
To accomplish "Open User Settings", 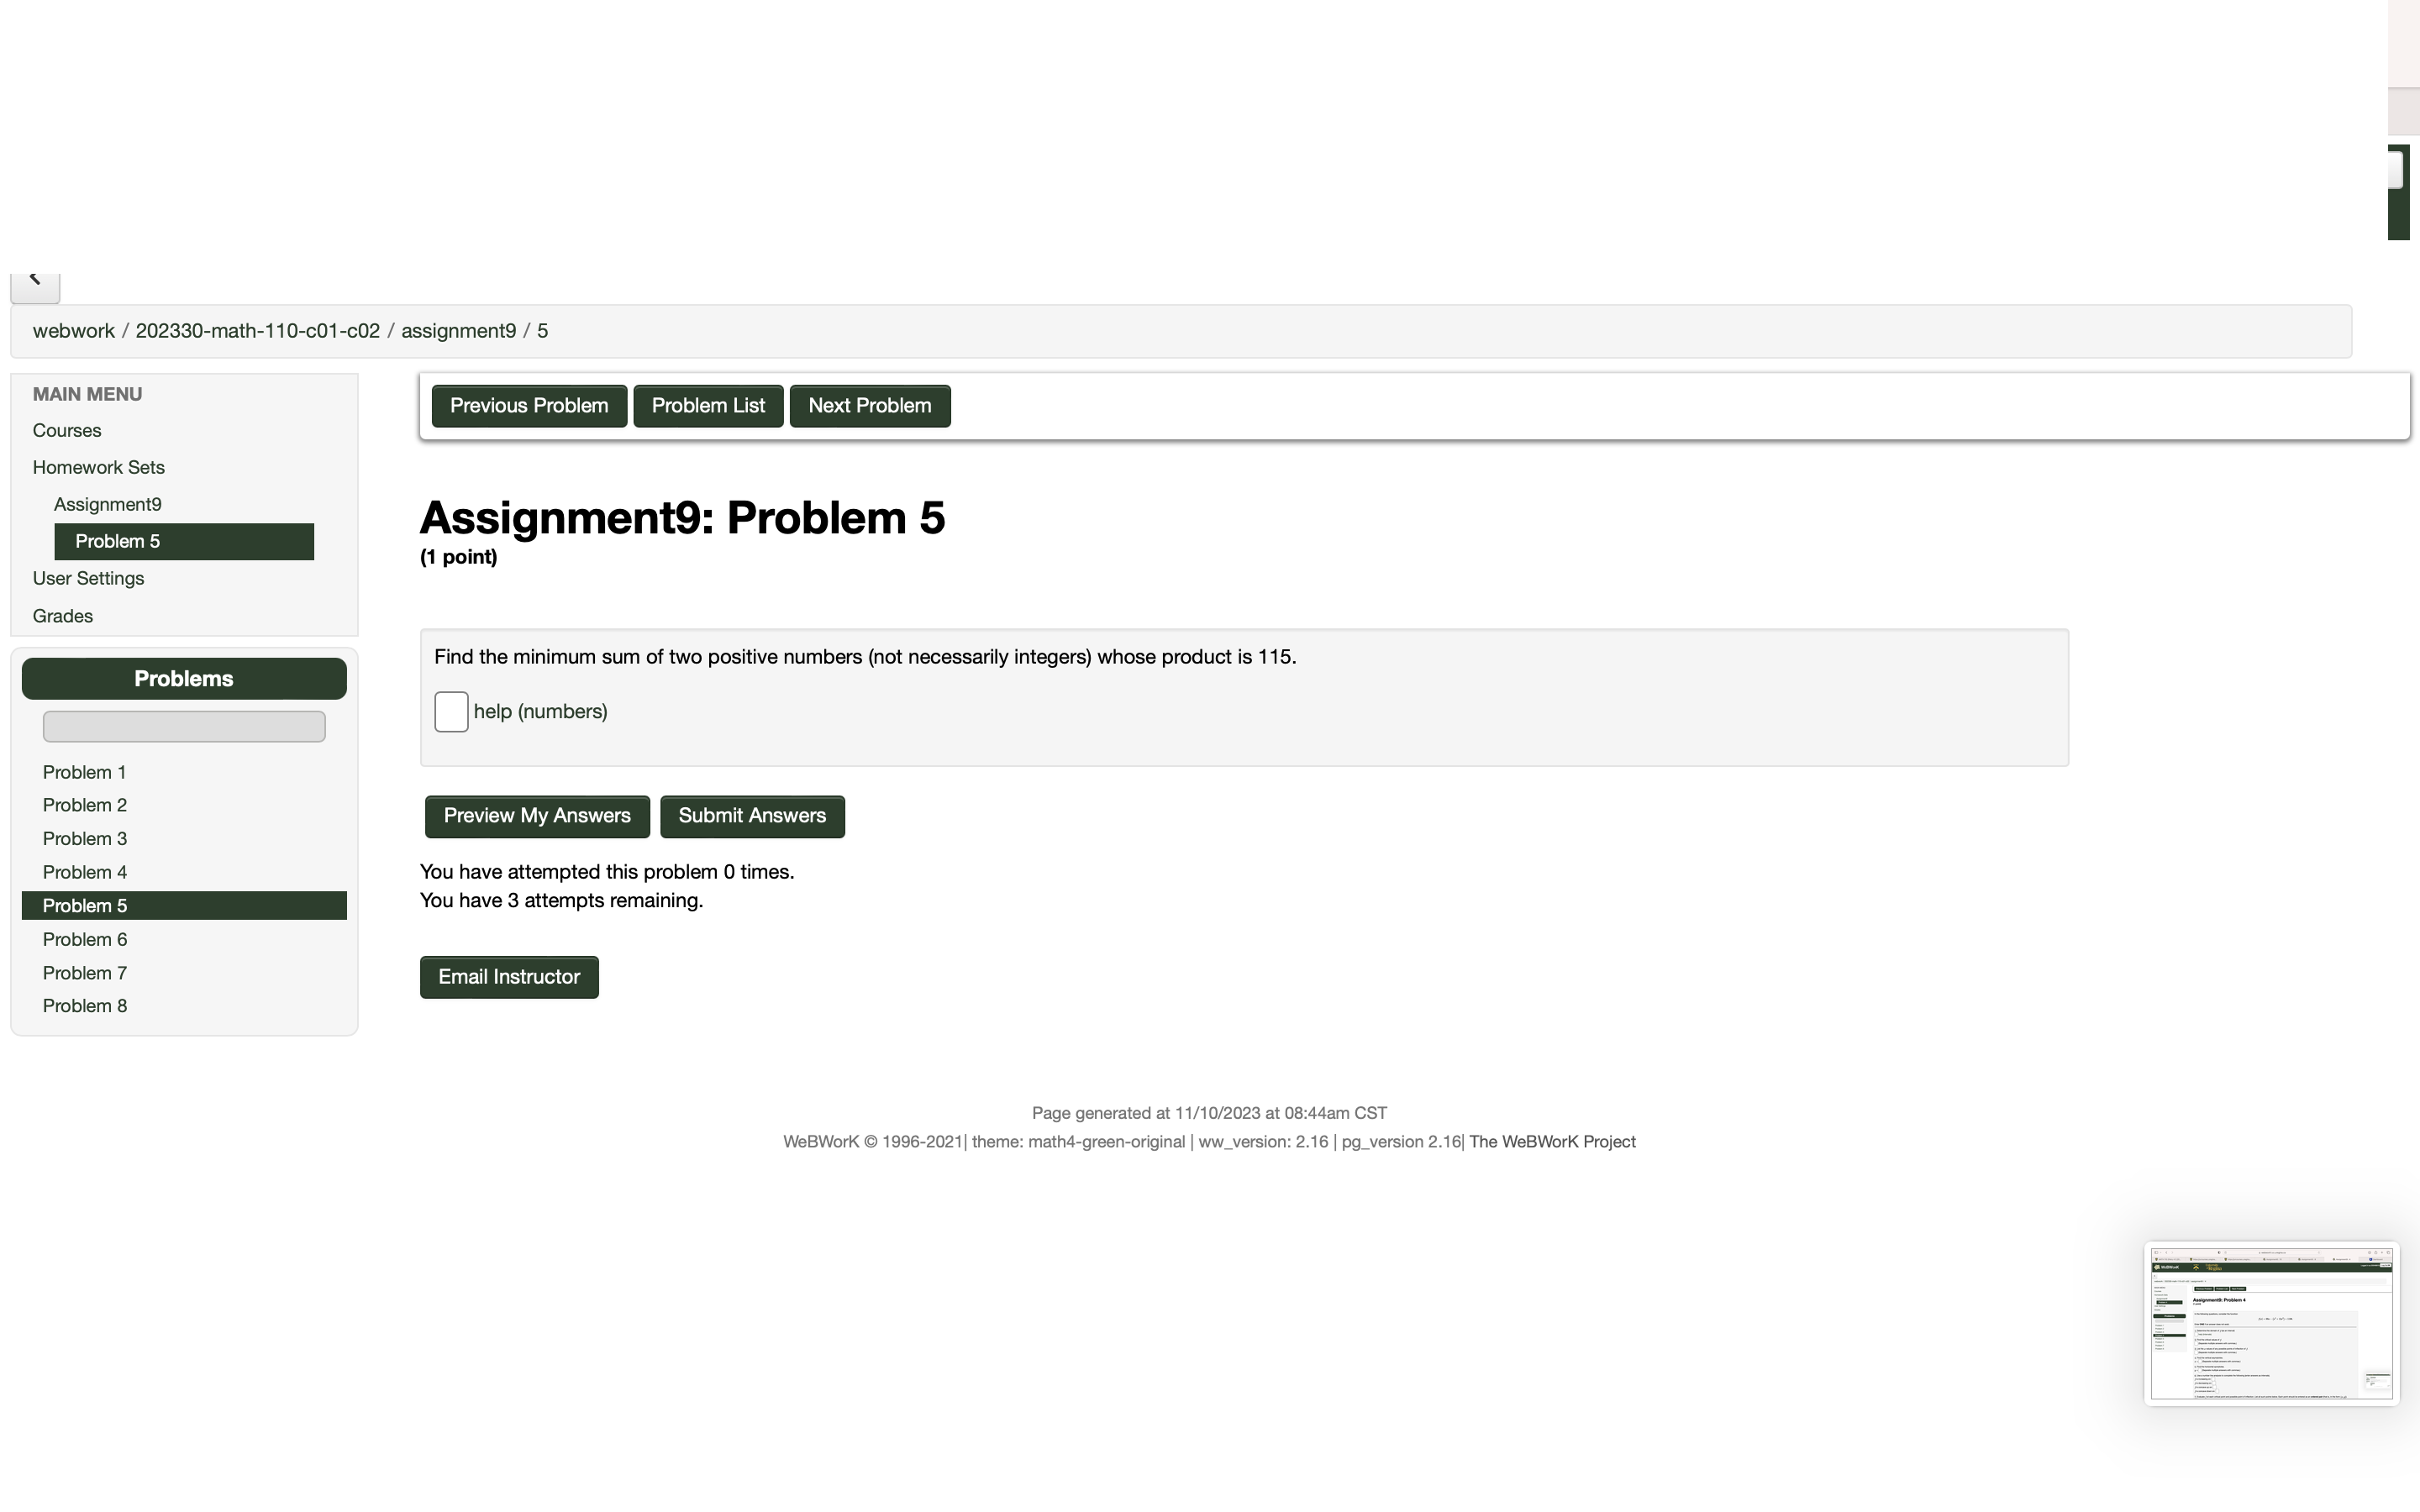I will [88, 578].
